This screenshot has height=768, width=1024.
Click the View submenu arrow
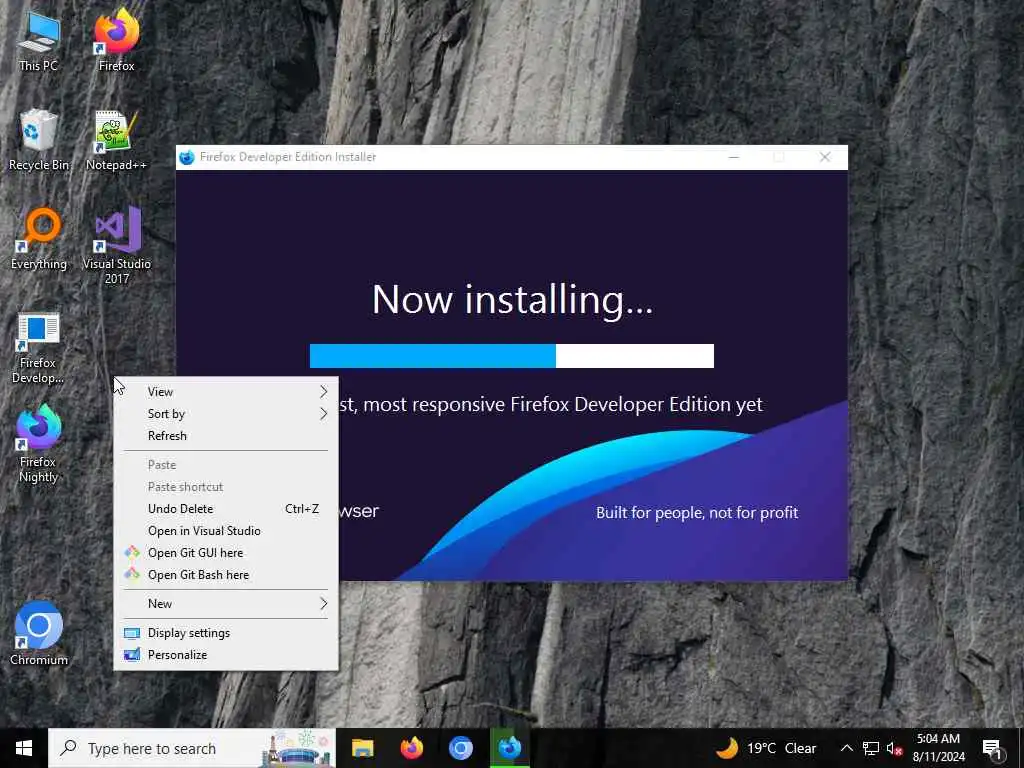[323, 392]
